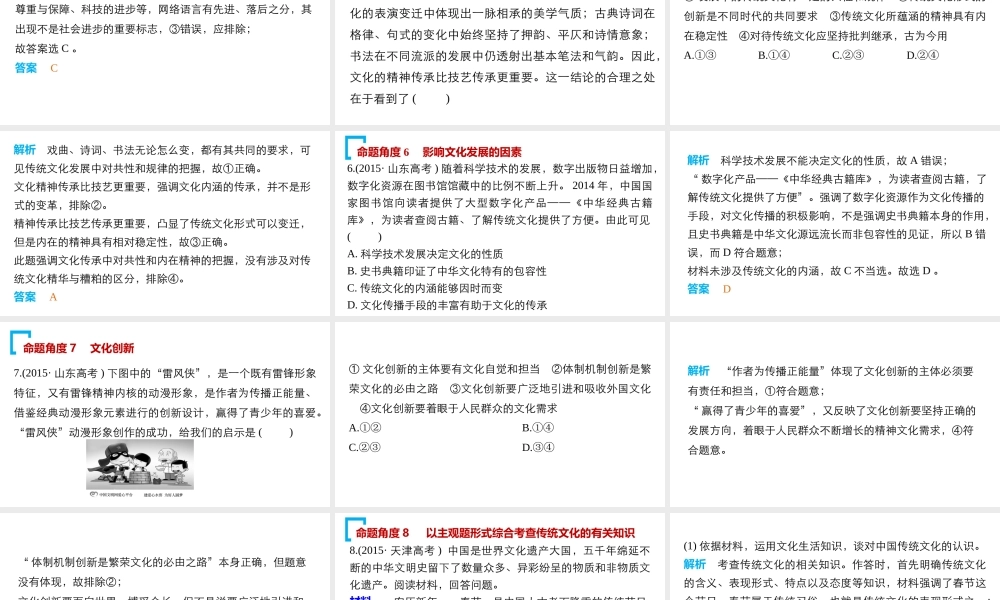1000x600 pixels.
Task: Click the 雷风侠 cartoon image
Action: click(140, 465)
